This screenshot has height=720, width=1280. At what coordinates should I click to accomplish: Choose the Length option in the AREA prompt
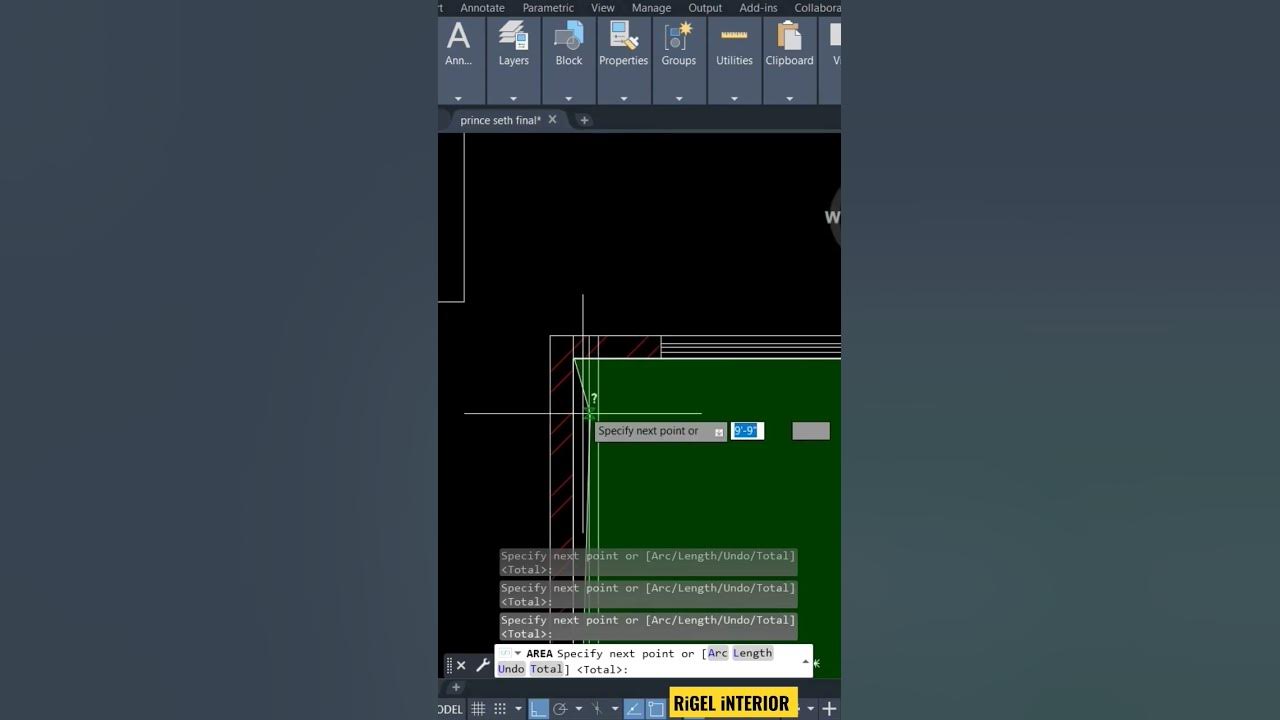click(x=752, y=653)
